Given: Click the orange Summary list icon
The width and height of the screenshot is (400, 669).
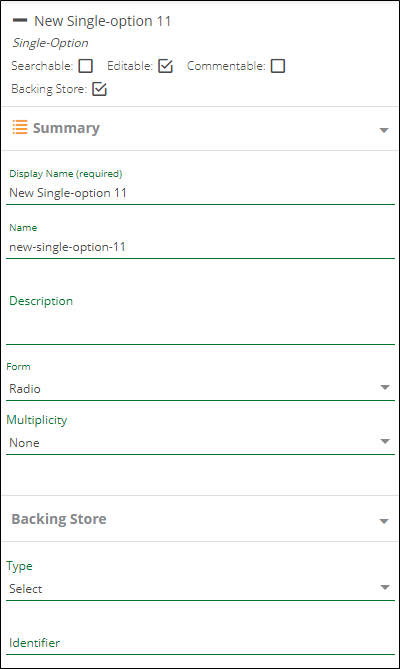Looking at the screenshot, I should (x=20, y=127).
